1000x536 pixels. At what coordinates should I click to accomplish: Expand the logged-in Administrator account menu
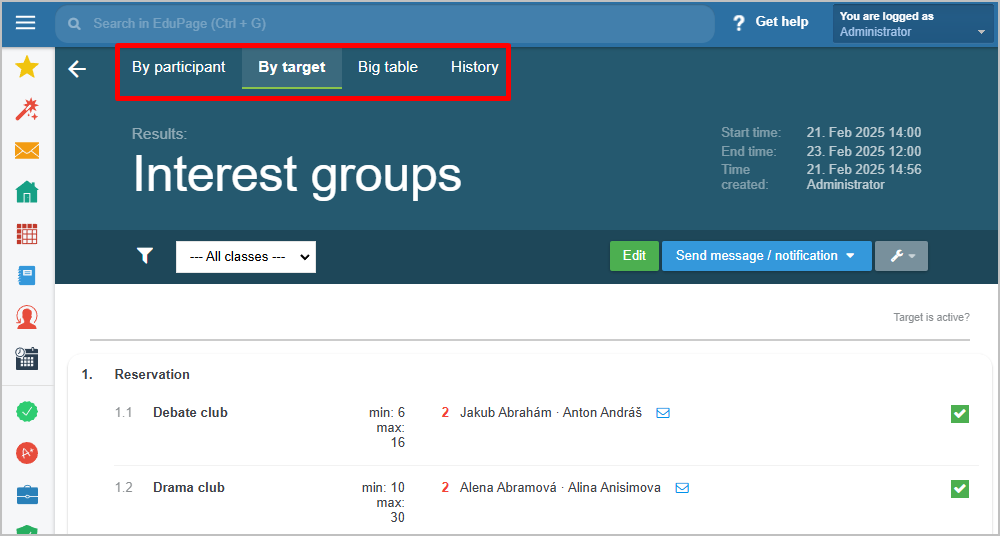click(913, 24)
